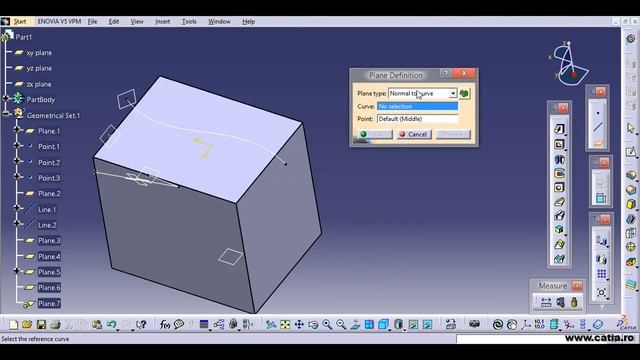Expand the Line.1 tree node
The image size is (640, 360).
point(17,208)
